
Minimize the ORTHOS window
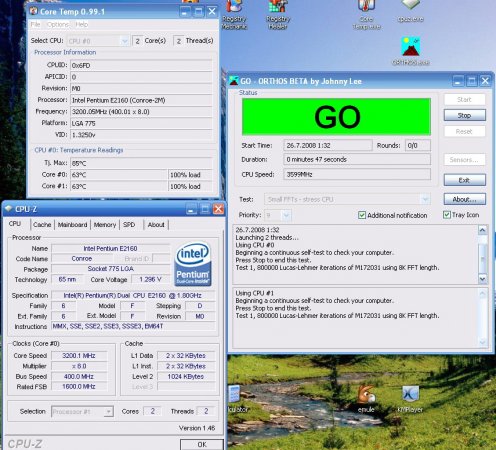click(x=458, y=81)
